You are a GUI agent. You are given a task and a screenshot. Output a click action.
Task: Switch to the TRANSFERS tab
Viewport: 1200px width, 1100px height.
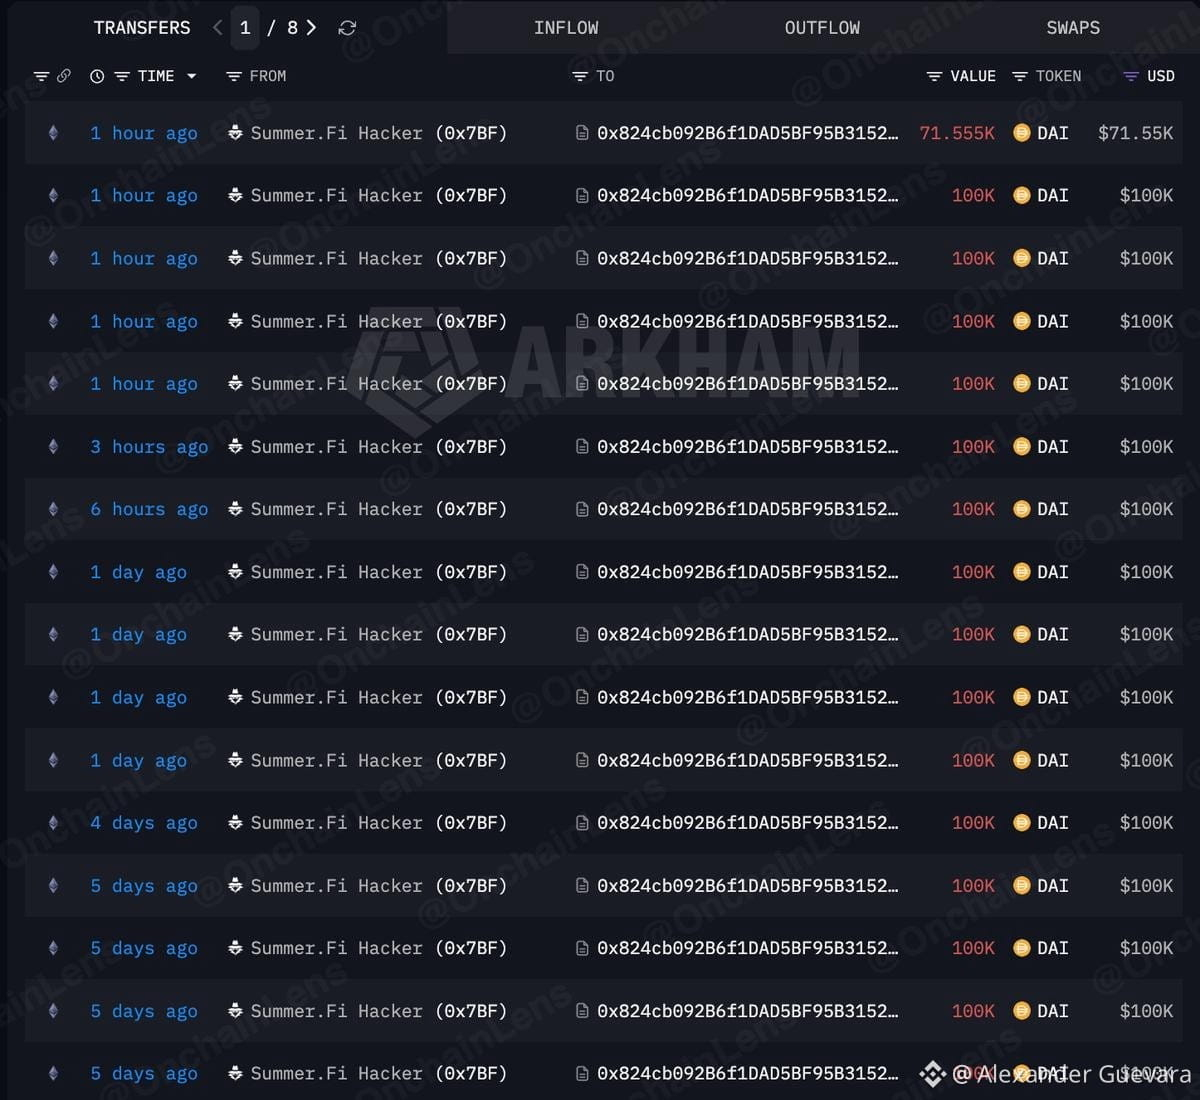click(x=142, y=28)
